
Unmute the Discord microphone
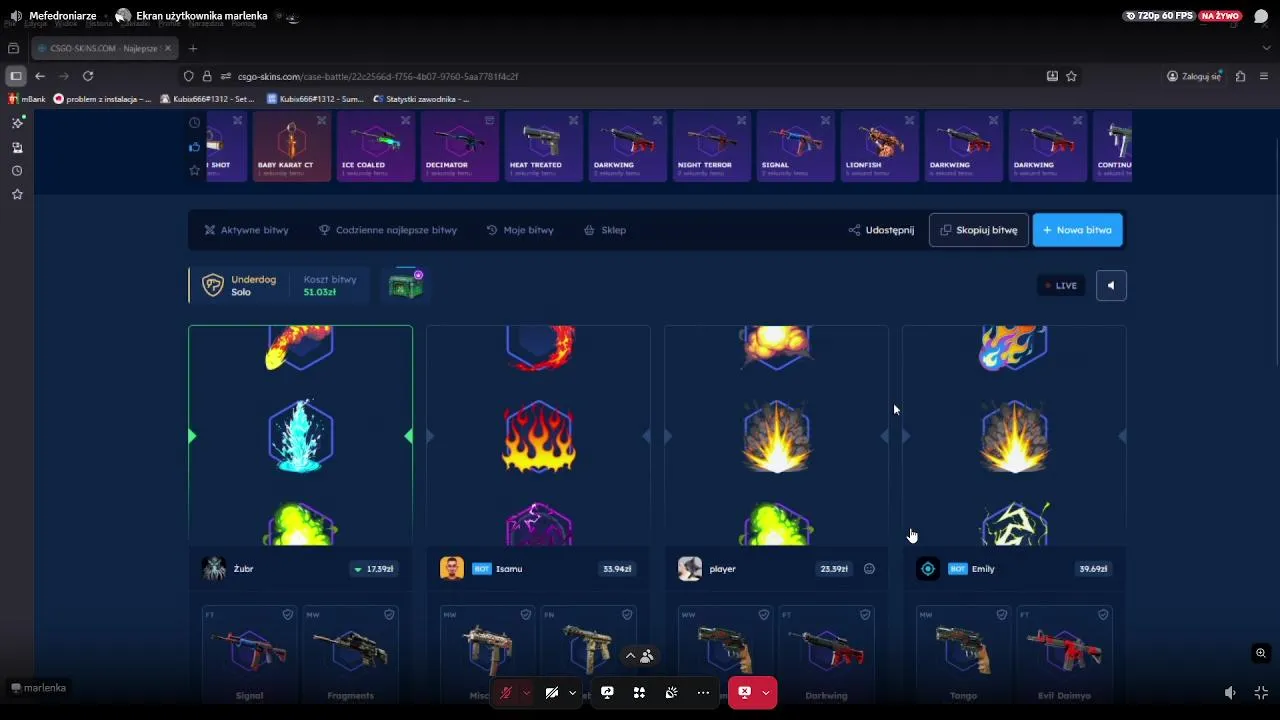(x=506, y=692)
